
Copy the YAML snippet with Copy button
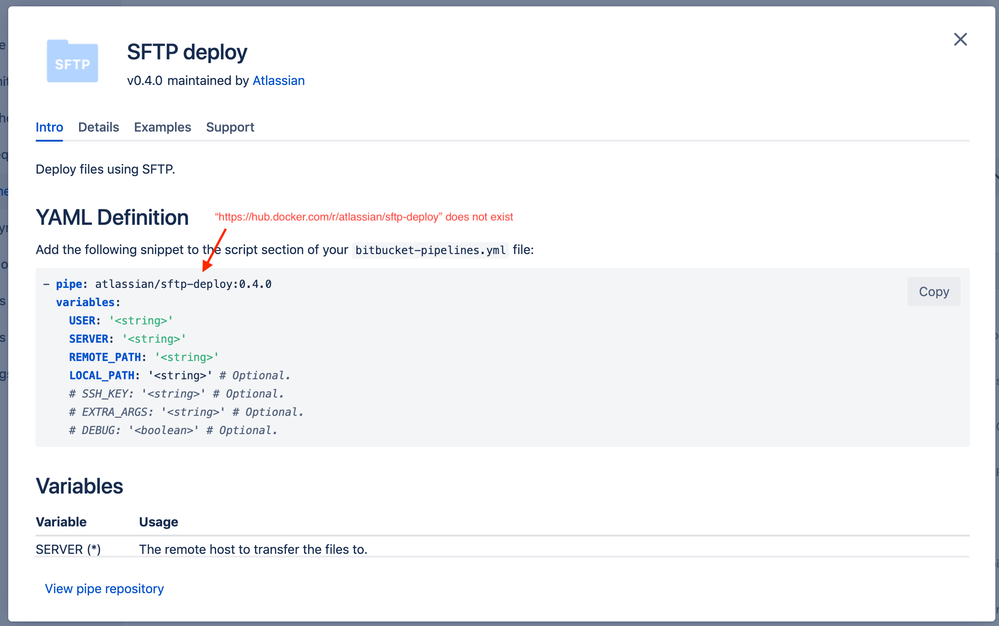point(933,292)
